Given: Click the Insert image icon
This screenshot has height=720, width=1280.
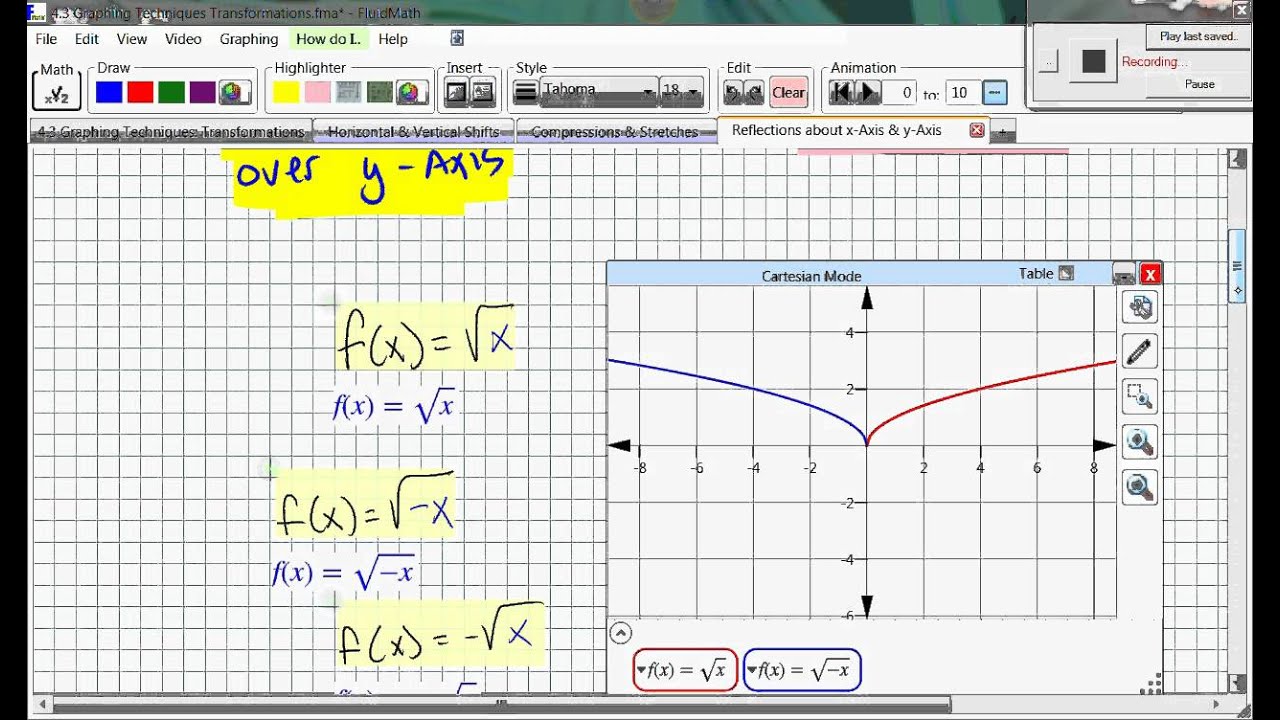Looking at the screenshot, I should click(456, 93).
